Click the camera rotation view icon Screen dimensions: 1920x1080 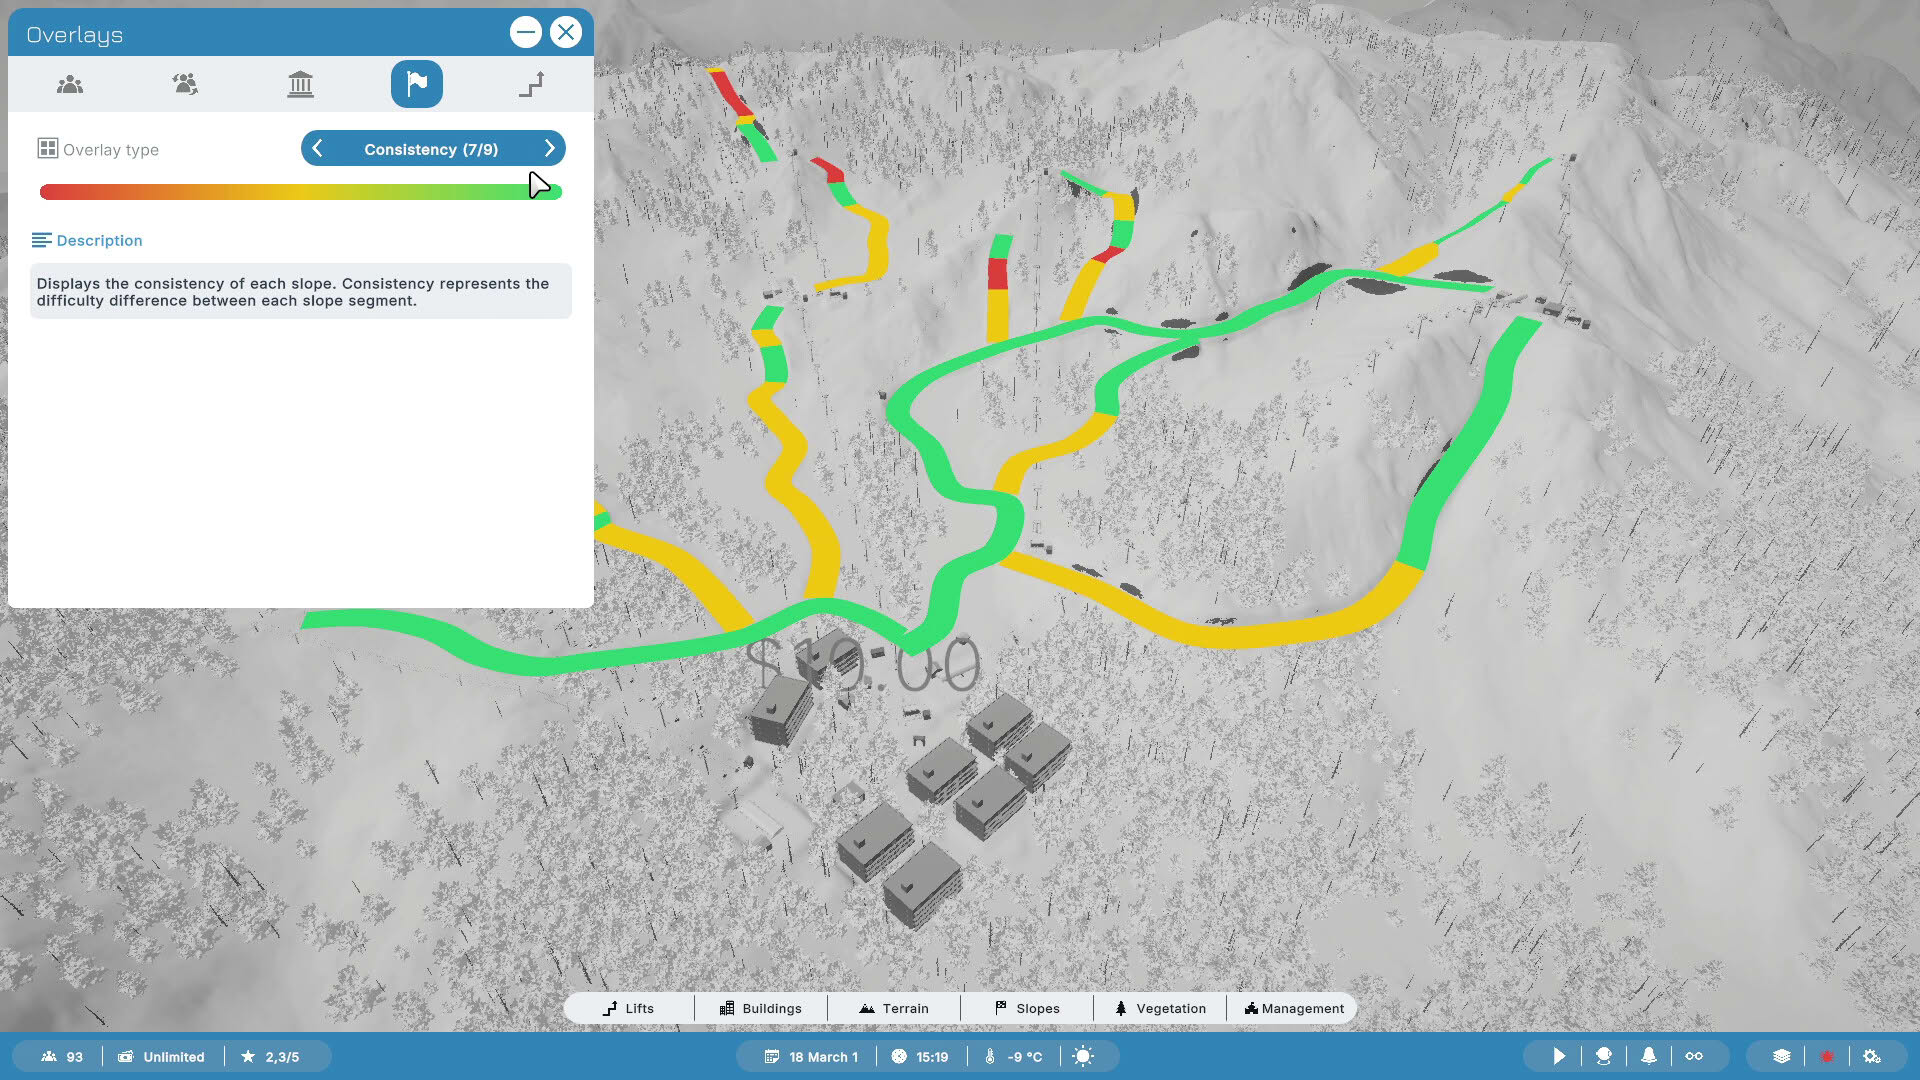pyautogui.click(x=1604, y=1056)
